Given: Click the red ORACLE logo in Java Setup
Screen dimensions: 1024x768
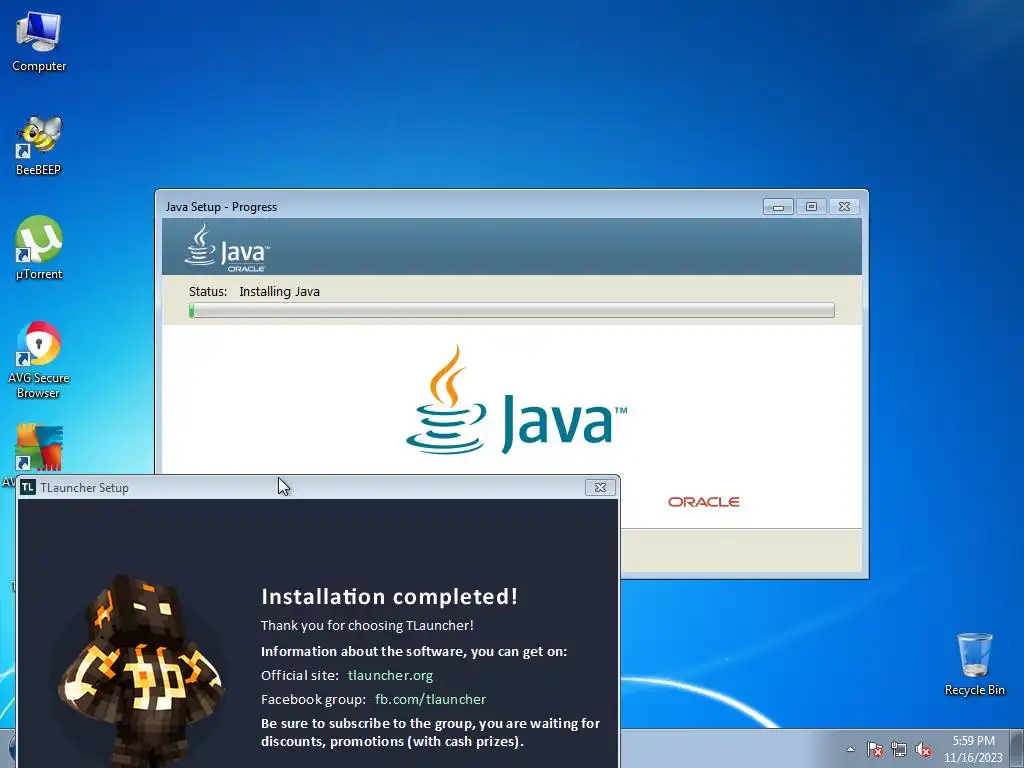Looking at the screenshot, I should [703, 502].
